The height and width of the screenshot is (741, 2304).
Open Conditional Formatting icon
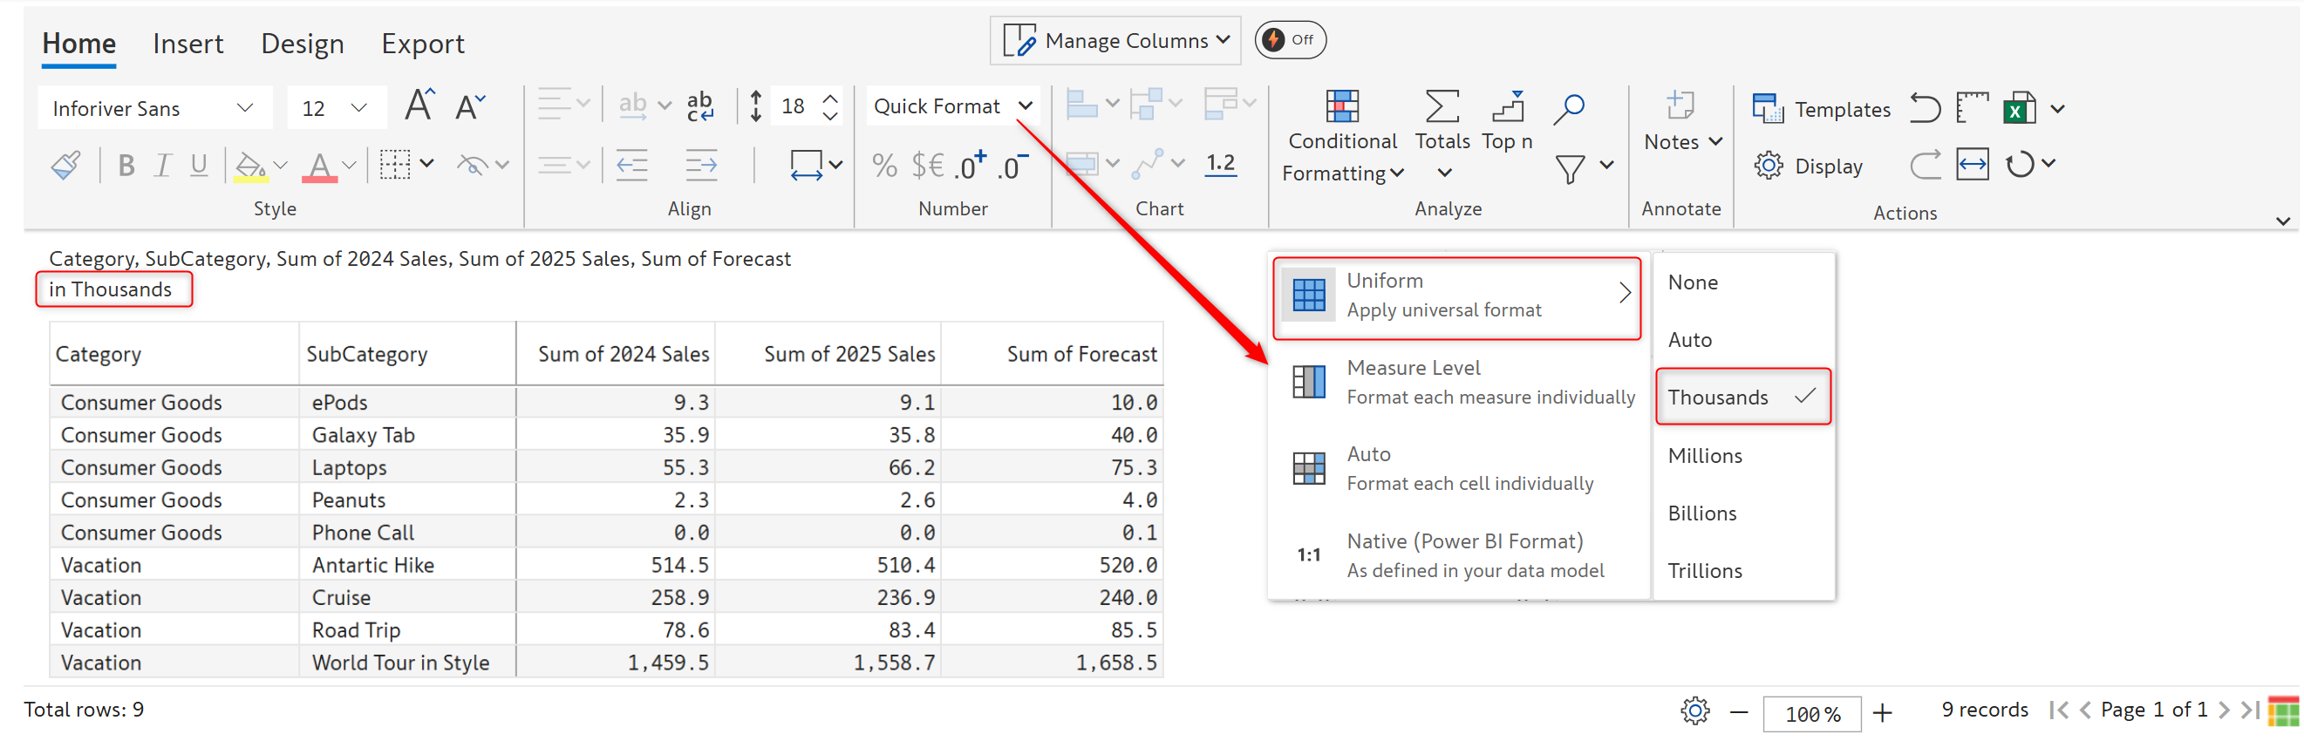coord(1342,107)
